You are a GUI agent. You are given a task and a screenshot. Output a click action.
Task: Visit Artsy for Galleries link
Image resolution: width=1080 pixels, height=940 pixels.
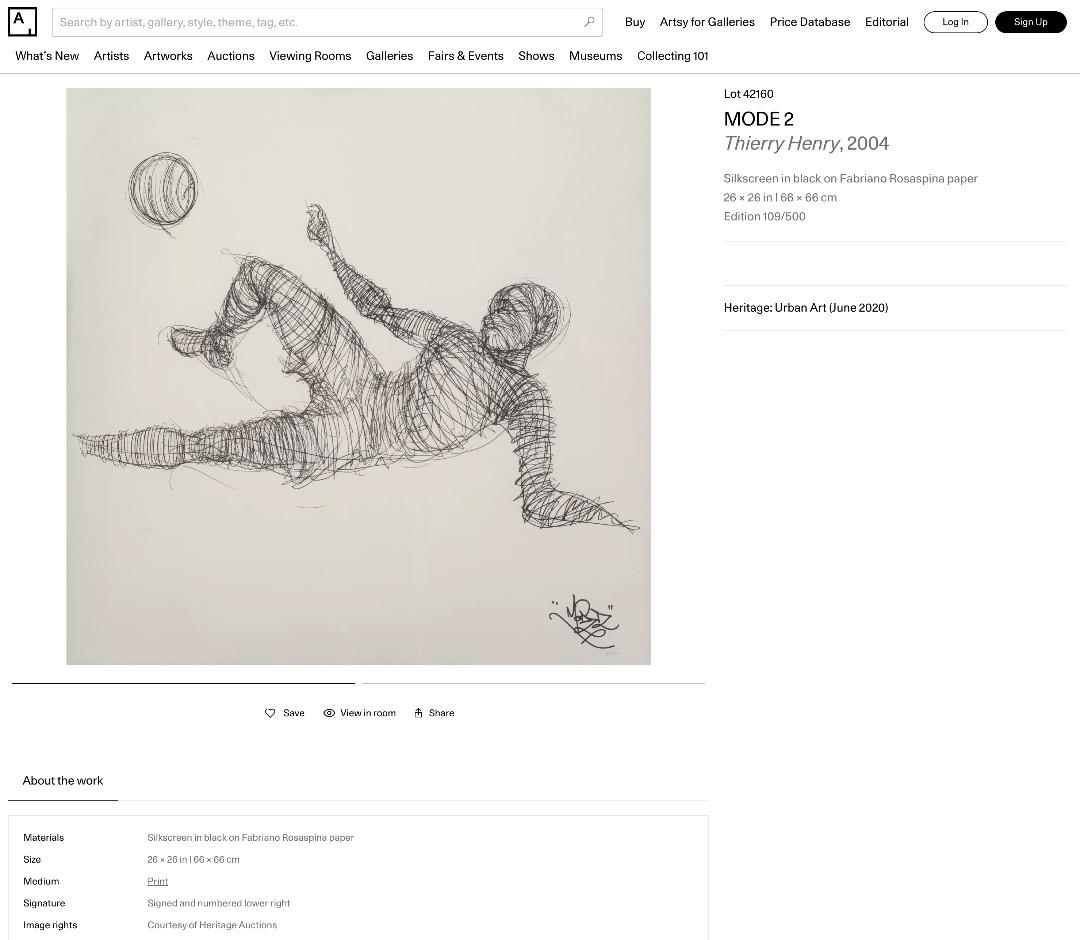[x=707, y=22]
